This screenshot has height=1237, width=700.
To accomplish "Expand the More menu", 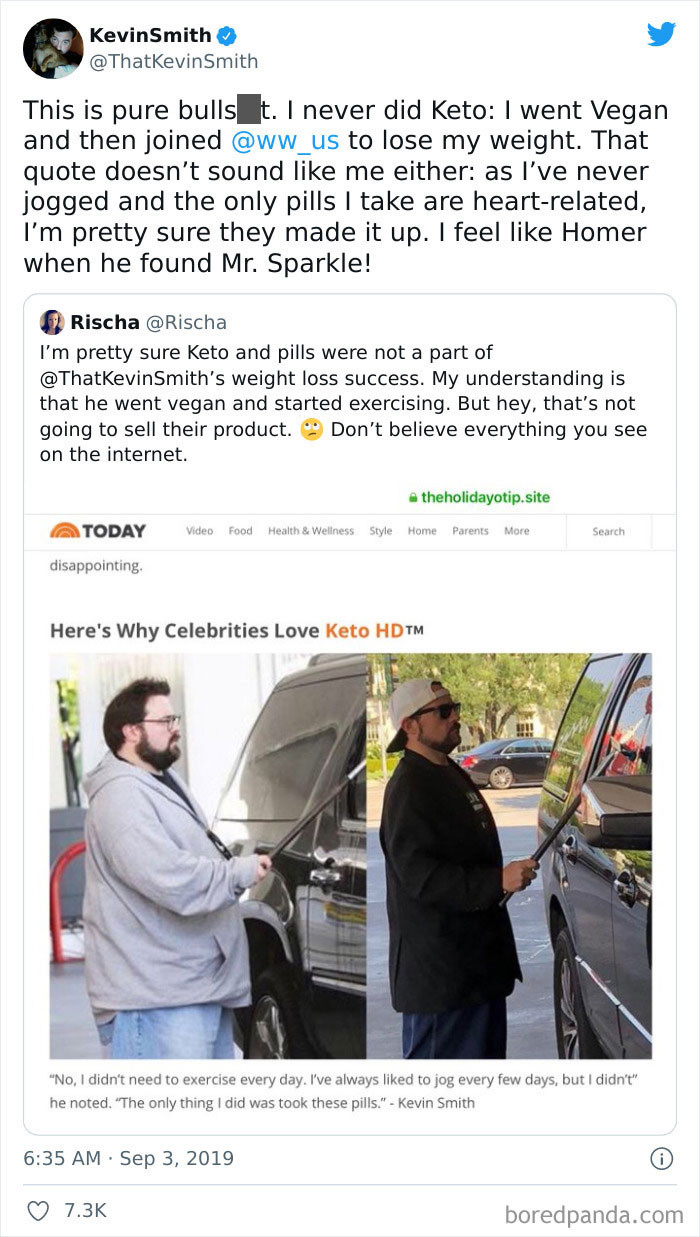I will (x=516, y=531).
